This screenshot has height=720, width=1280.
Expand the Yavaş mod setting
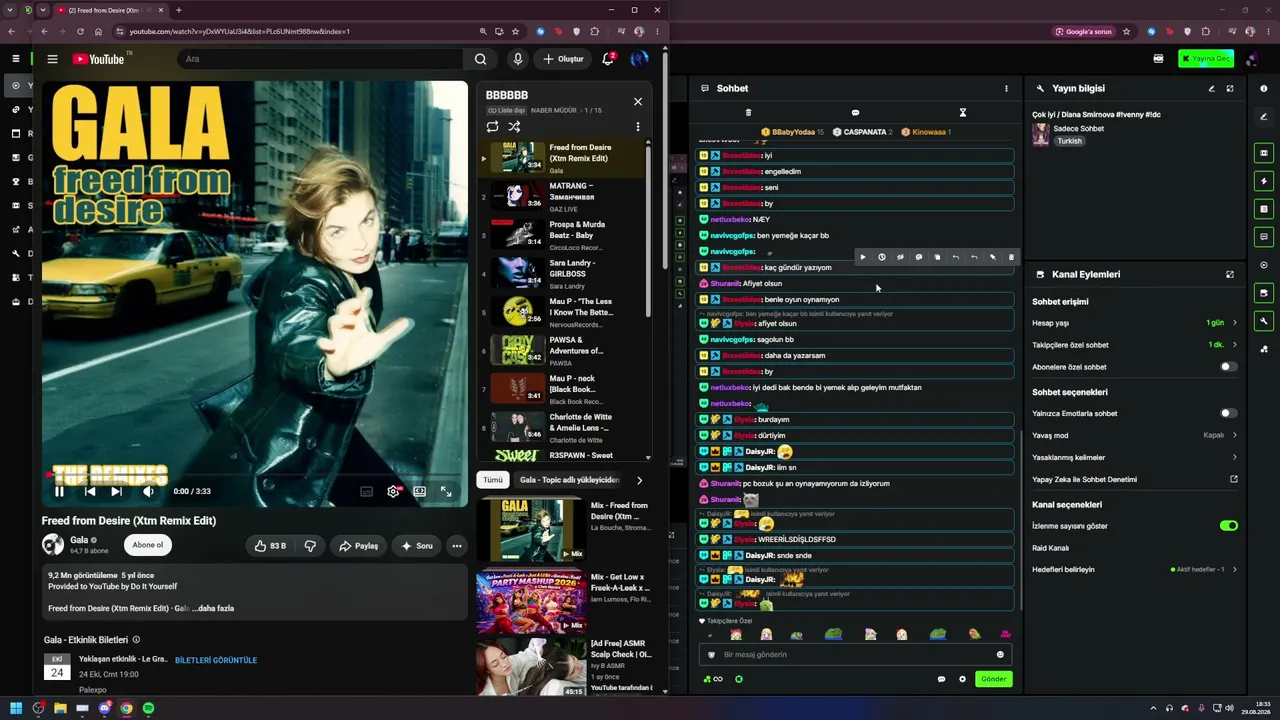coord(1135,435)
